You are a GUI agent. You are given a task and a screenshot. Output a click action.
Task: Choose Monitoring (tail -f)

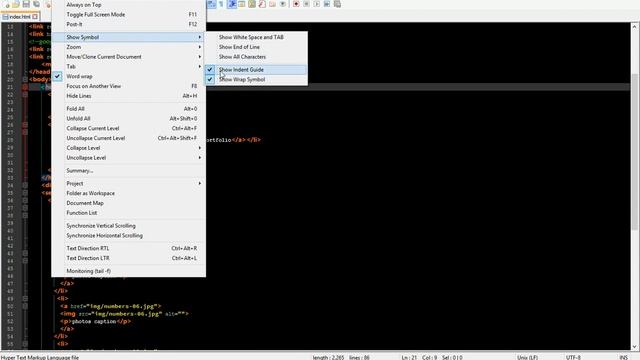pyautogui.click(x=128, y=271)
